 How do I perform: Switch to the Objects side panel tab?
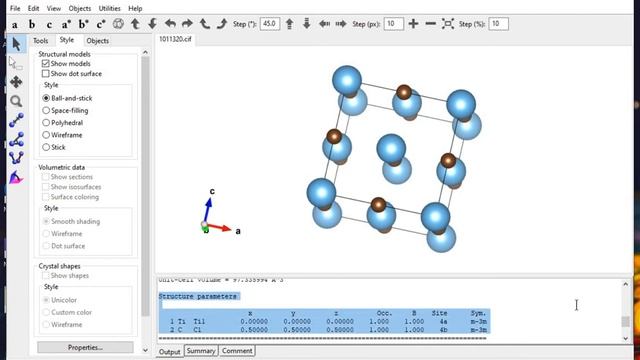point(98,40)
